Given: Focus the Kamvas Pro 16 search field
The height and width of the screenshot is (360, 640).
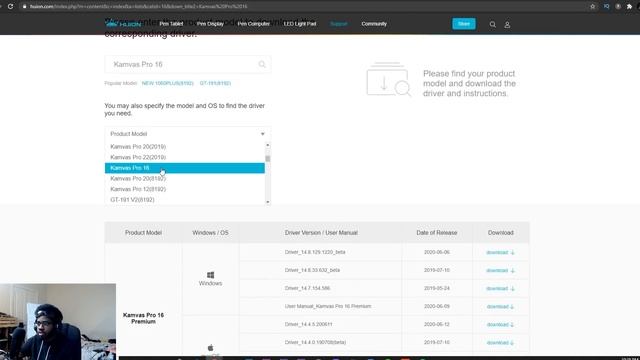Looking at the screenshot, I should [x=188, y=64].
